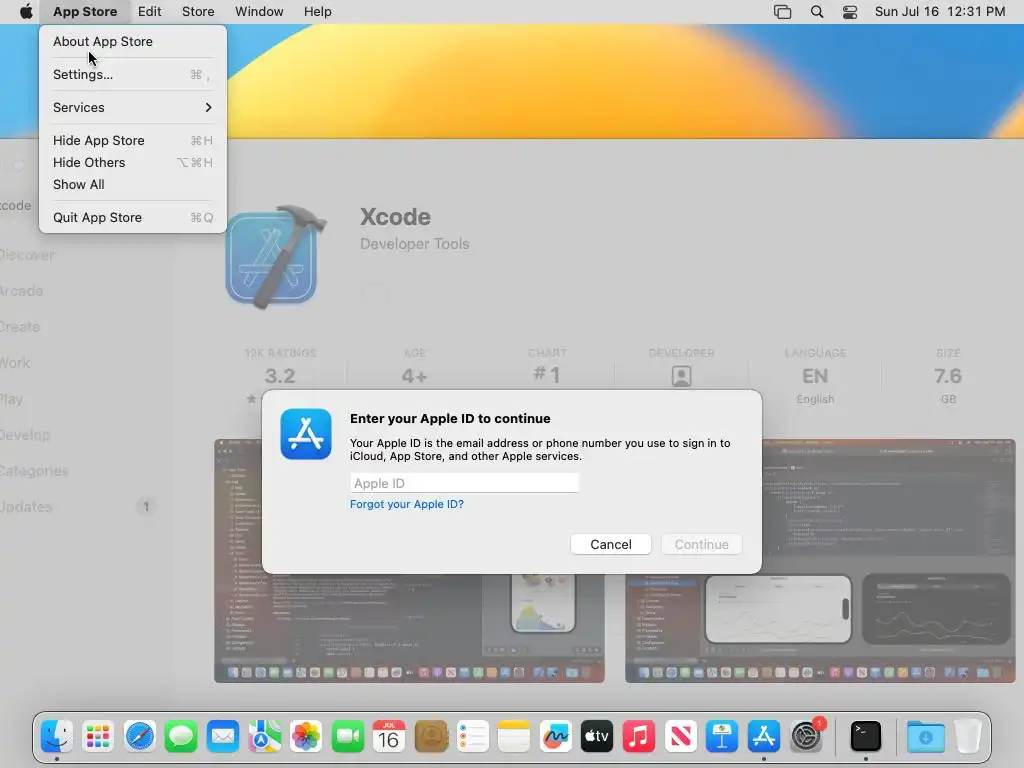Image resolution: width=1024 pixels, height=768 pixels.
Task: Select Develop in the sidebar
Action: (25, 434)
